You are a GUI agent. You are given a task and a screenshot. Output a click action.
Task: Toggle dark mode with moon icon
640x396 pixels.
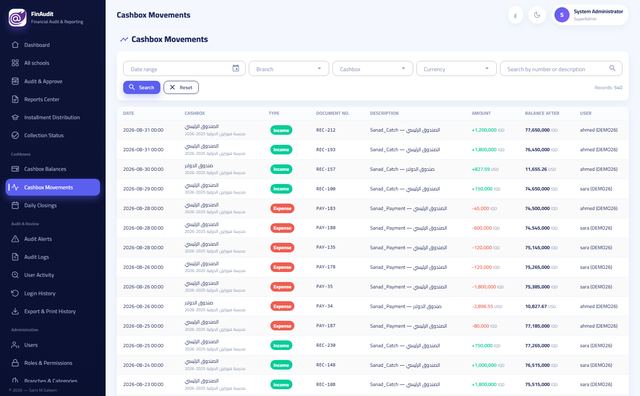coord(537,16)
